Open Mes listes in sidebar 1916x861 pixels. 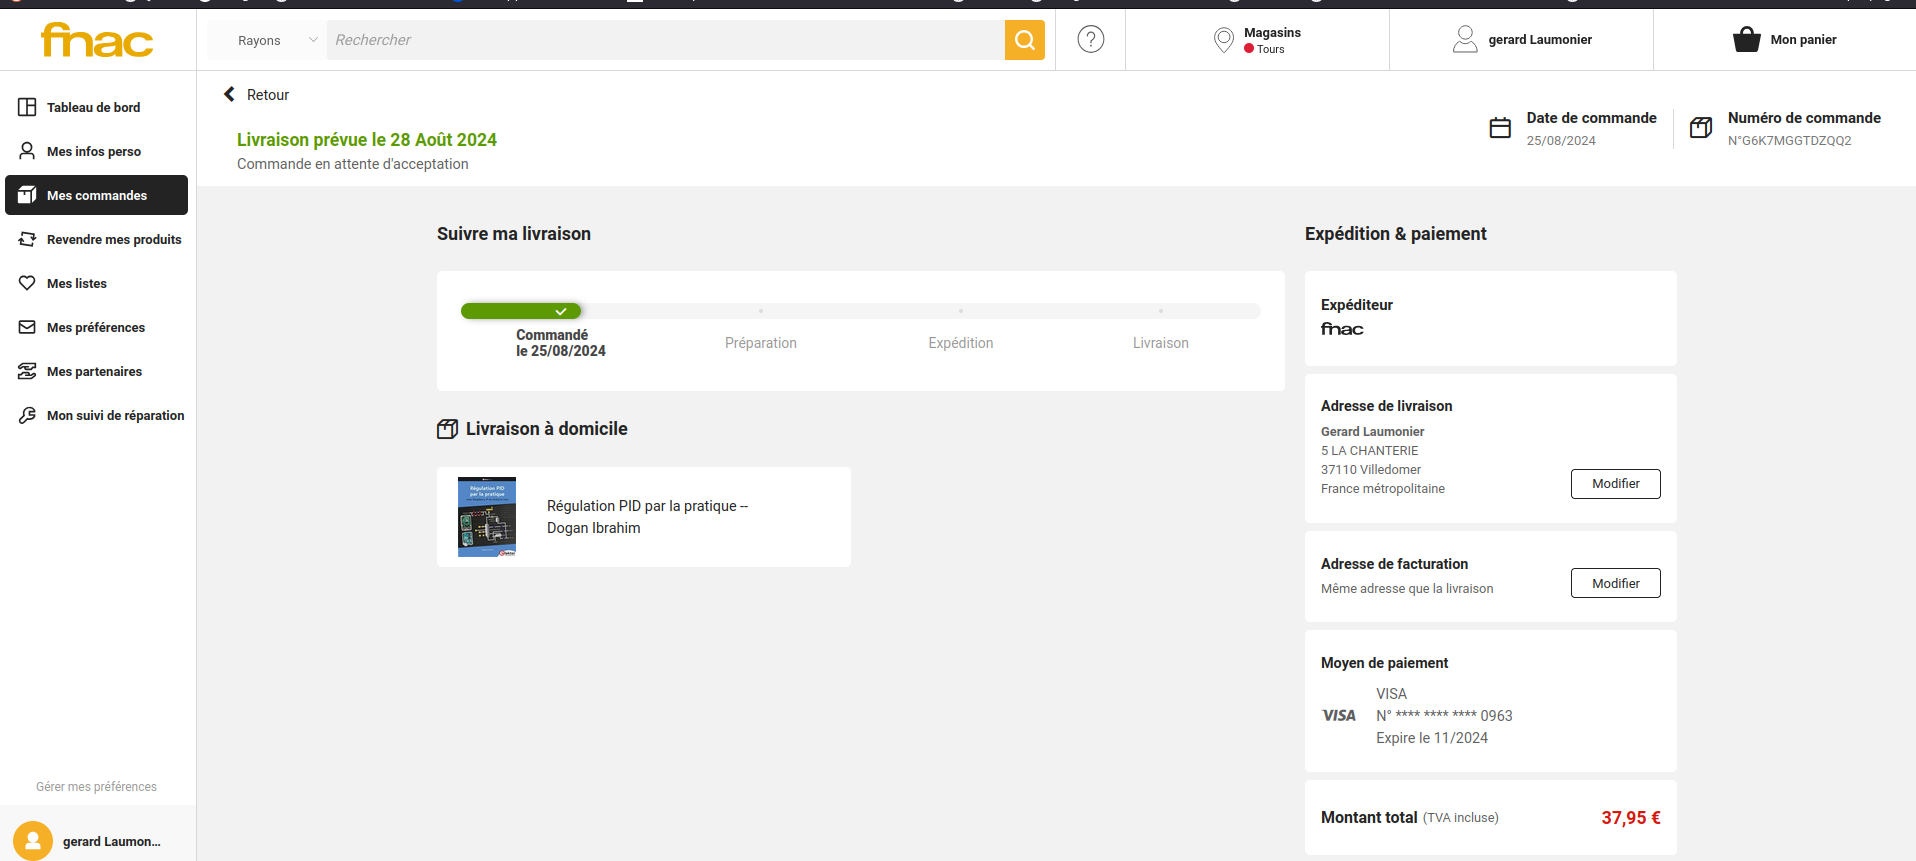76,283
